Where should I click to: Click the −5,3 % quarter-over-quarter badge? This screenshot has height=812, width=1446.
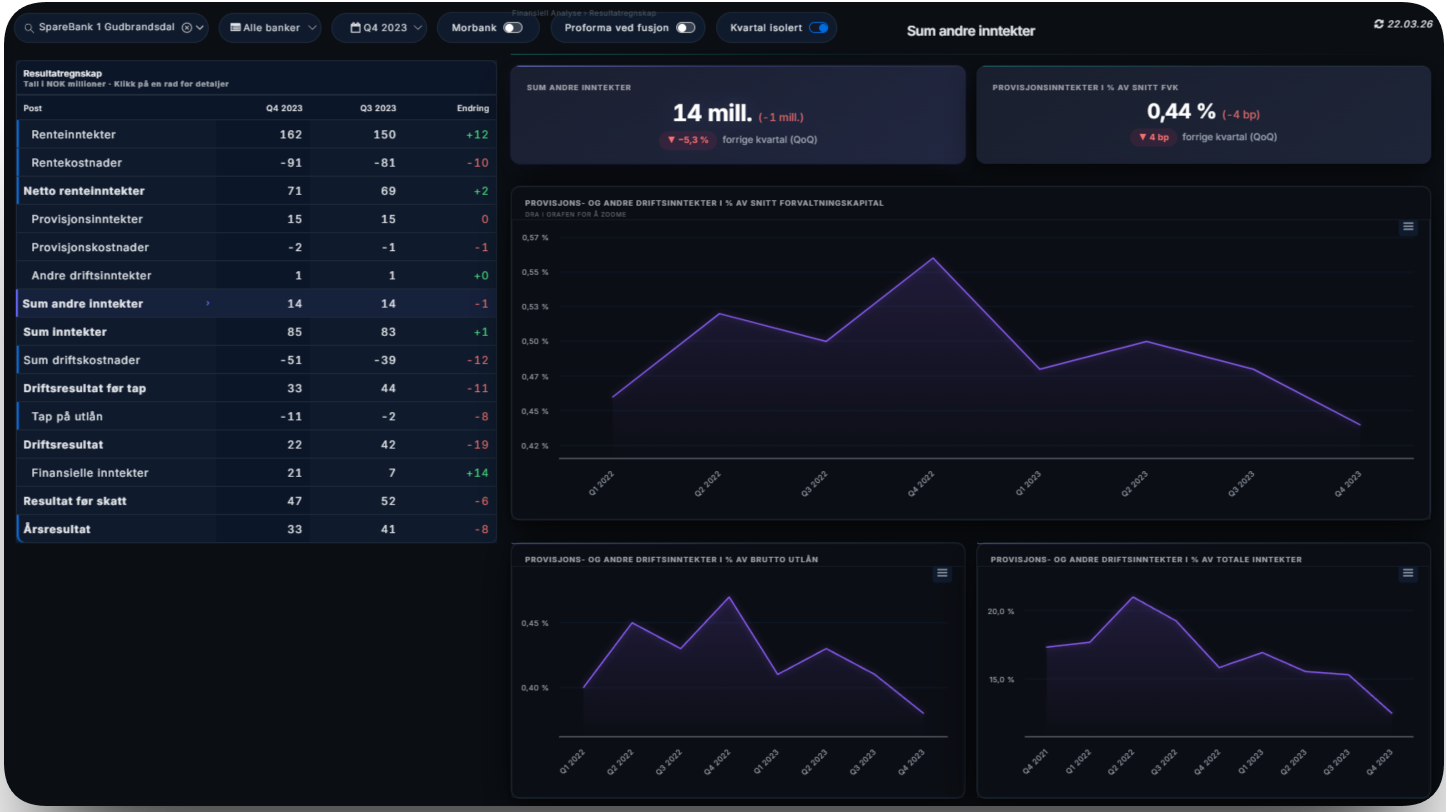click(x=687, y=139)
